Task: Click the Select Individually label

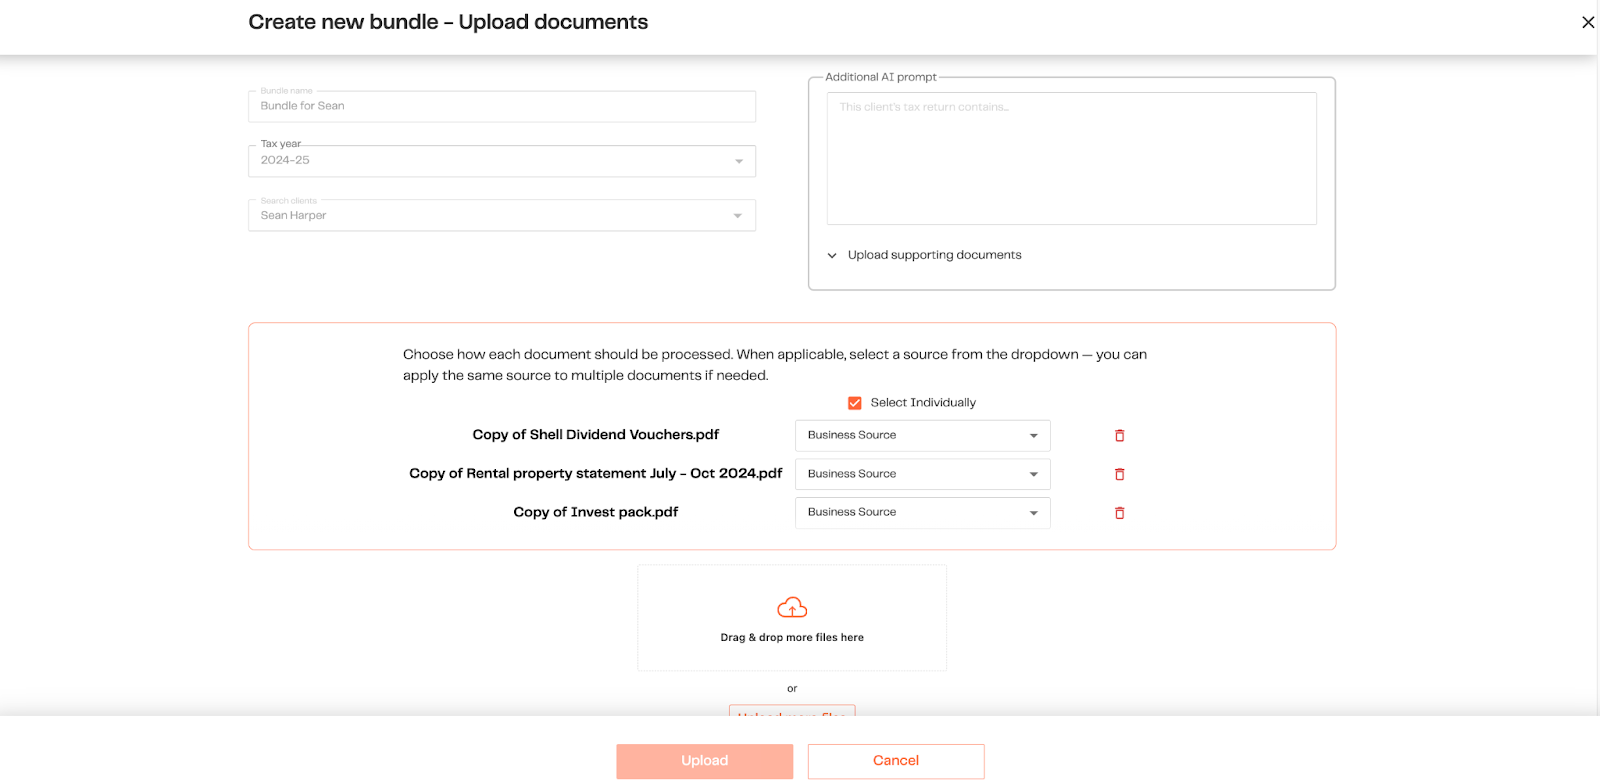Action: 923,403
